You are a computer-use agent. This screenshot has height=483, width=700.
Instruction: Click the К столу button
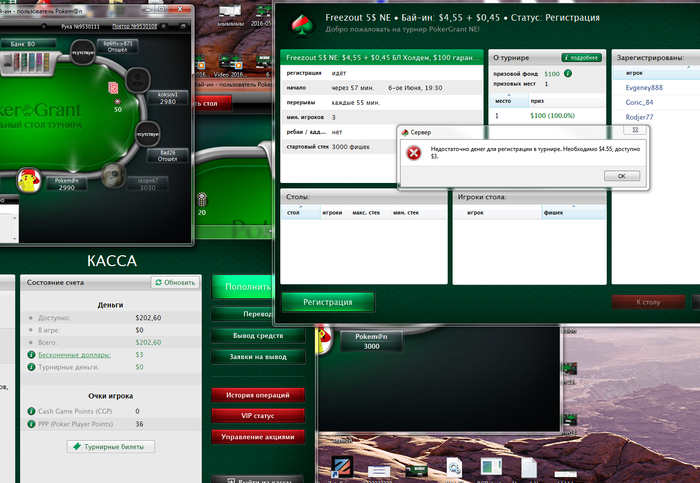648,302
